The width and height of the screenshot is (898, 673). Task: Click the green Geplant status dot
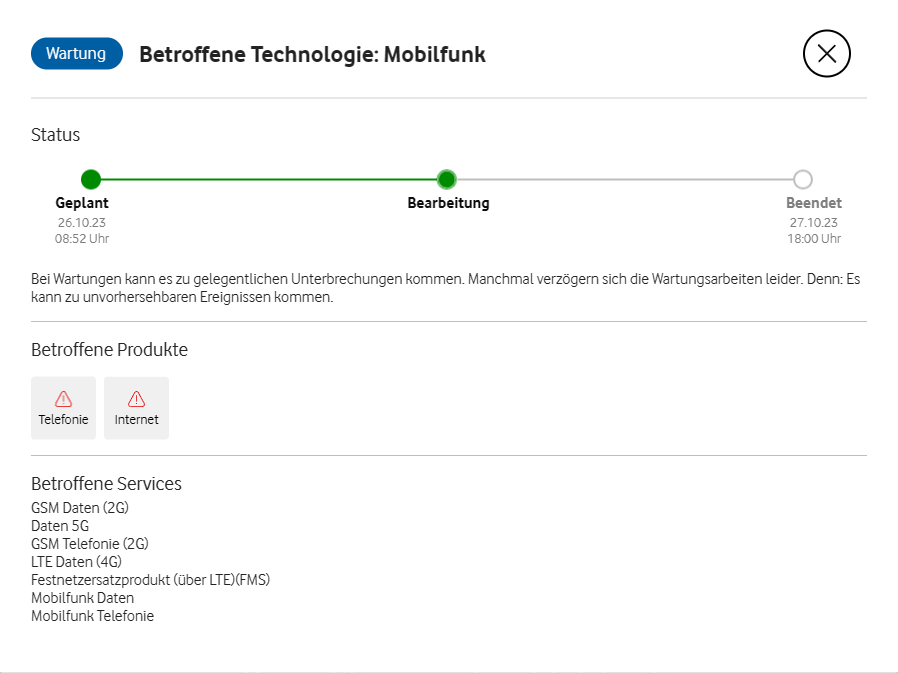(x=91, y=180)
